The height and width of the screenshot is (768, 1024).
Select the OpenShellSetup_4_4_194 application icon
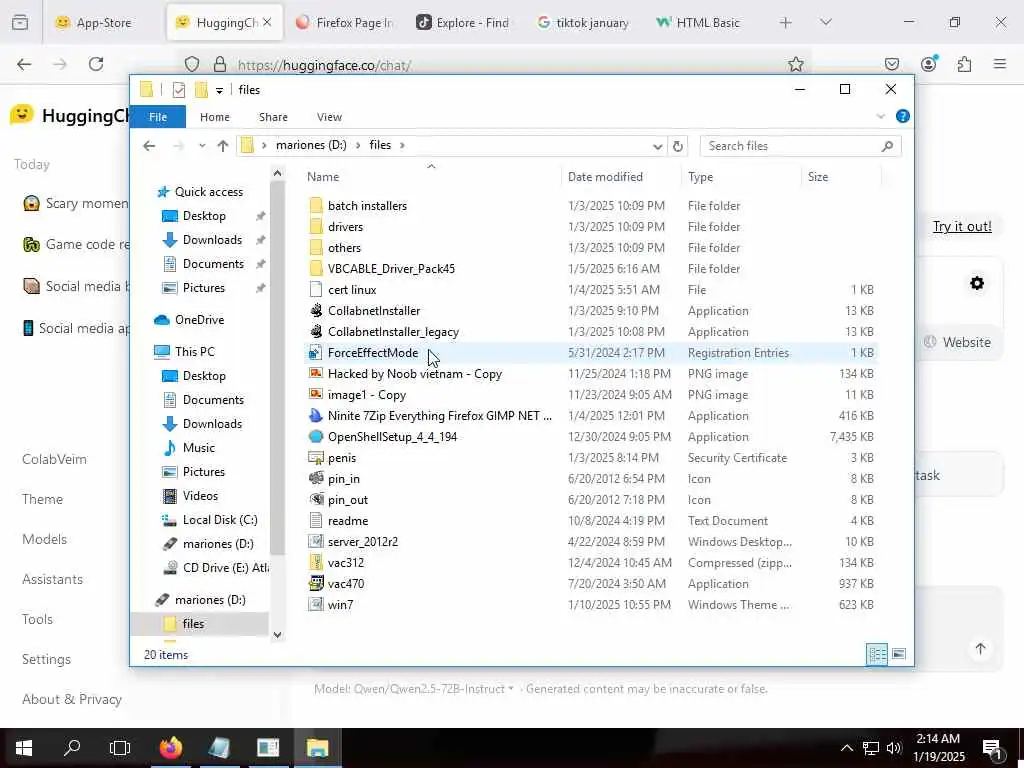click(316, 437)
